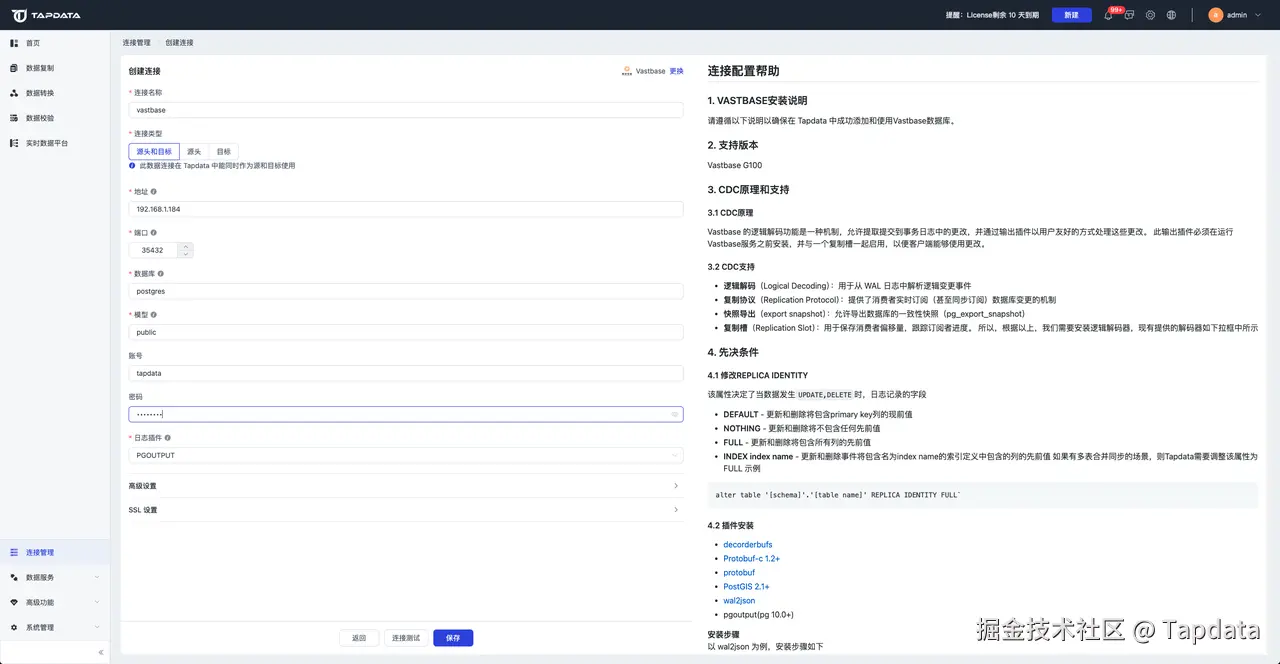Open 数据复制 menu item

click(55, 68)
